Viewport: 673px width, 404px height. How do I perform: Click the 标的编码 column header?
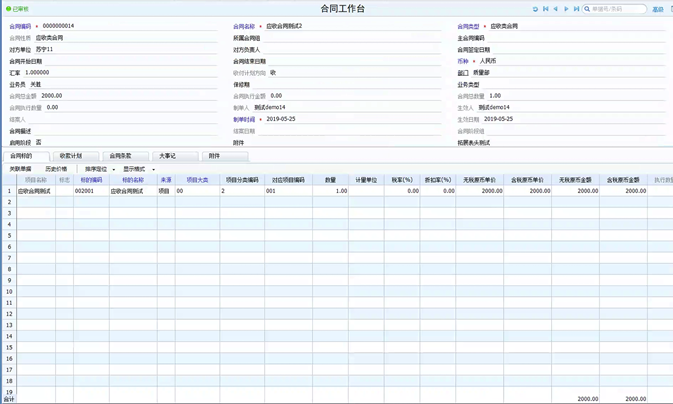point(91,180)
